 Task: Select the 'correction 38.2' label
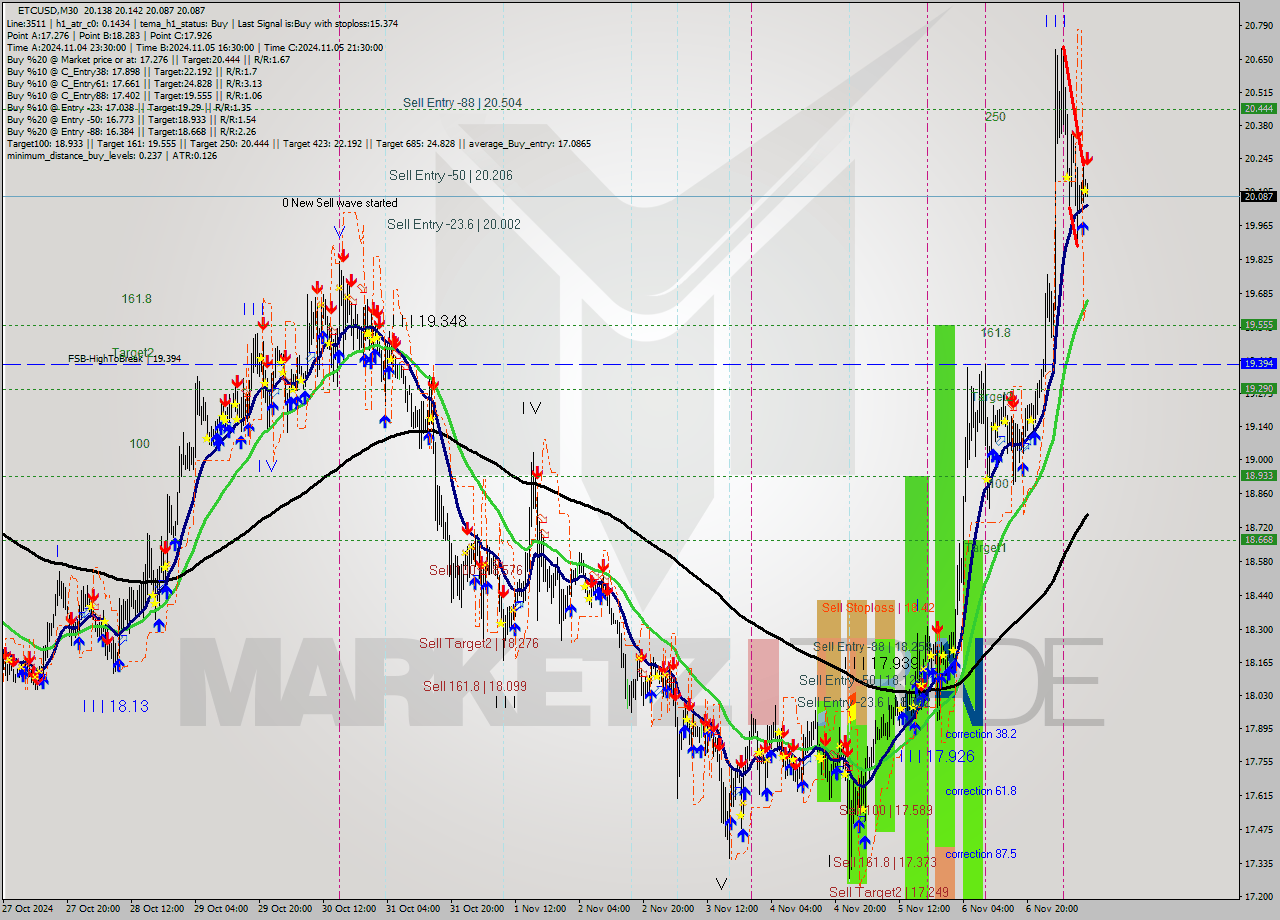point(981,734)
